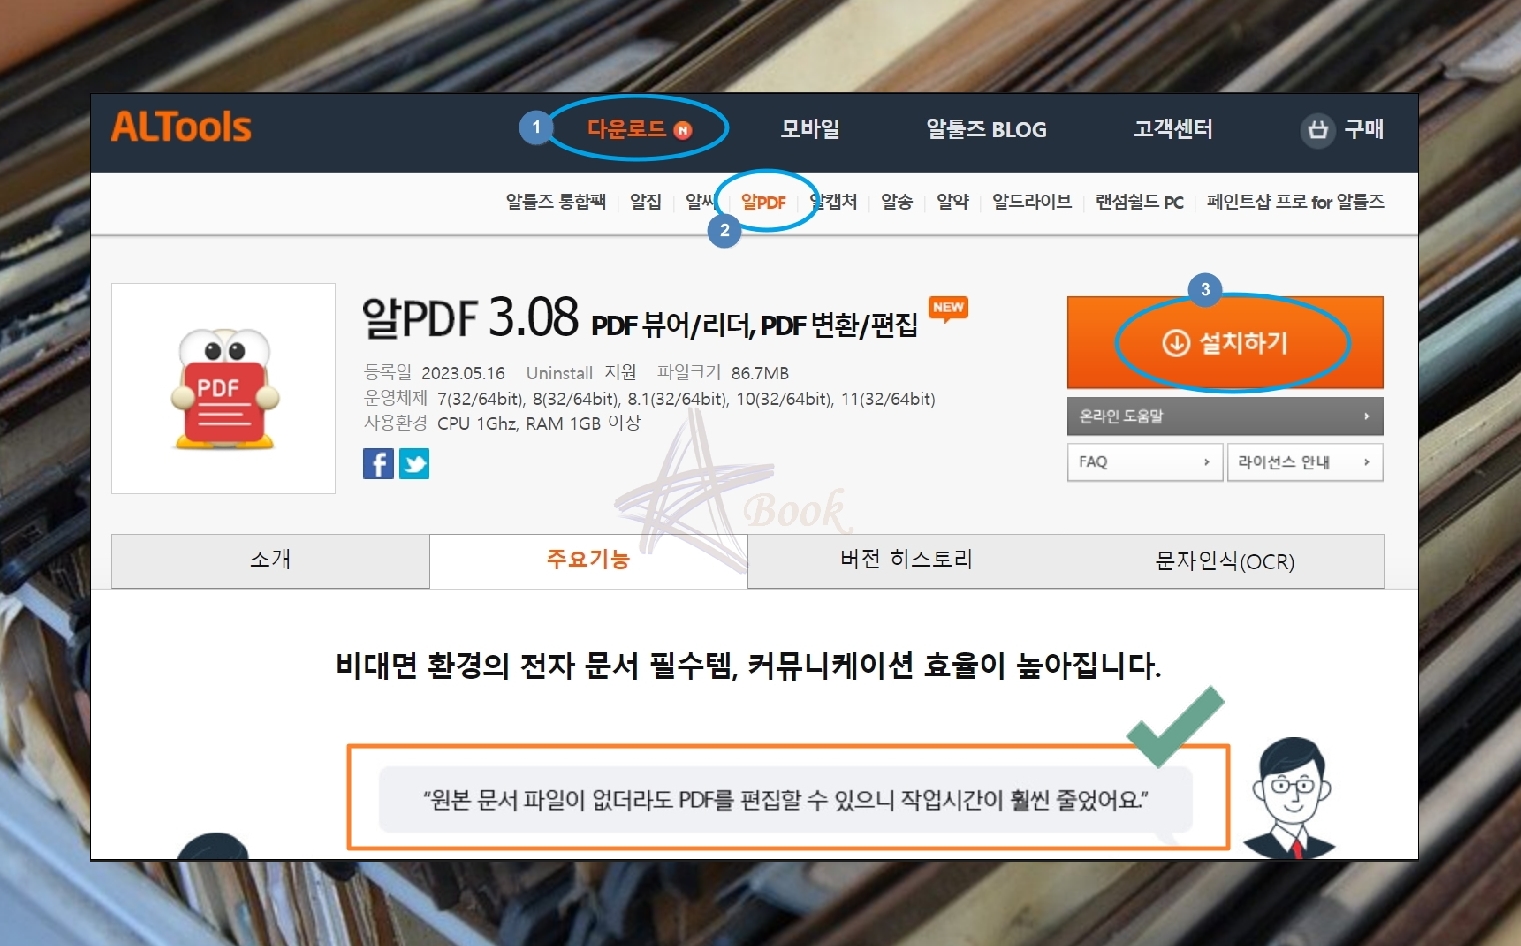
Task: Go to 알툴즈 BLOG
Action: 986,129
